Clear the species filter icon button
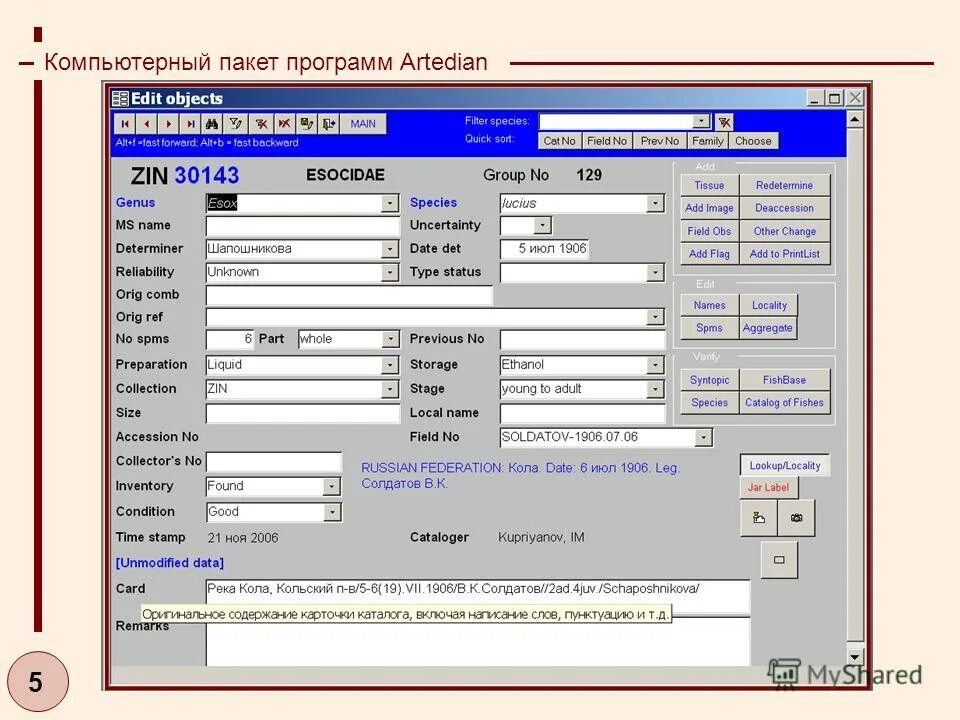The height and width of the screenshot is (720, 960). pyautogui.click(x=724, y=122)
